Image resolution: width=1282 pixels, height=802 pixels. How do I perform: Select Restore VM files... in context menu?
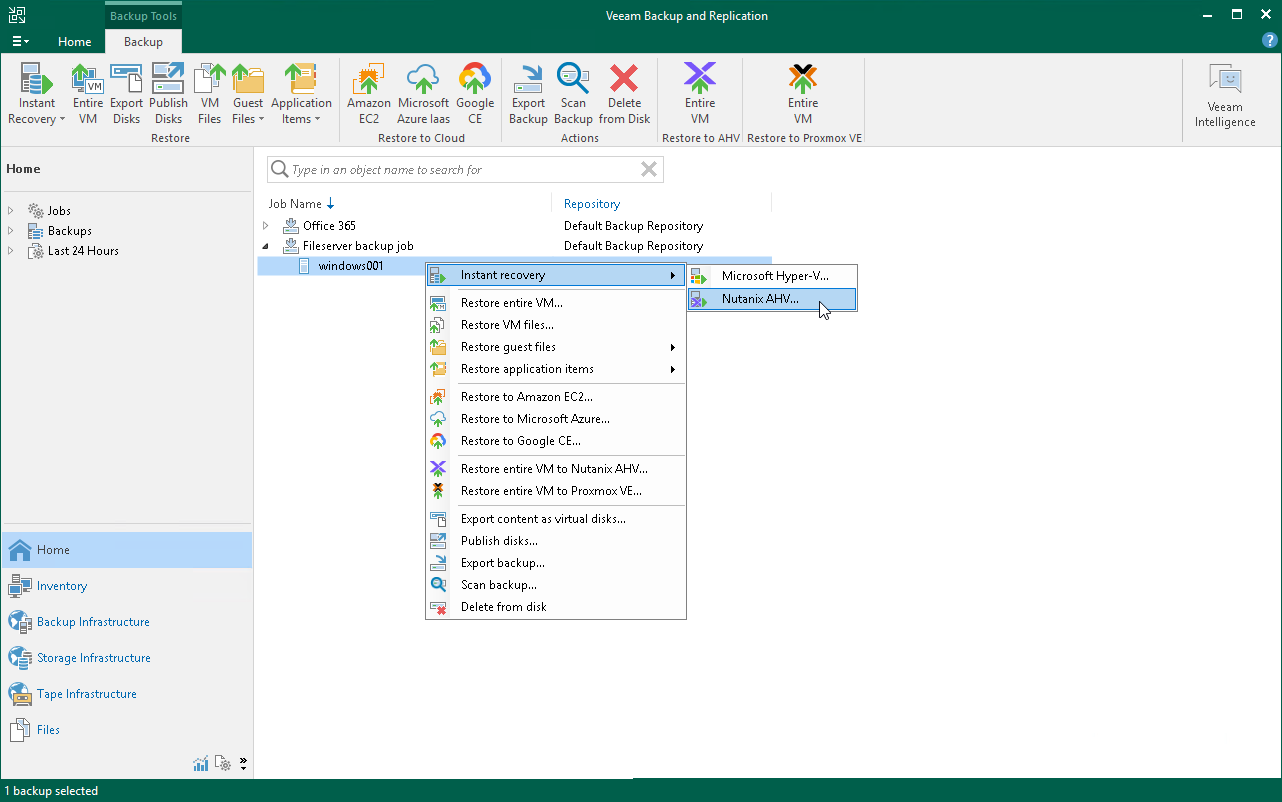pos(556,325)
